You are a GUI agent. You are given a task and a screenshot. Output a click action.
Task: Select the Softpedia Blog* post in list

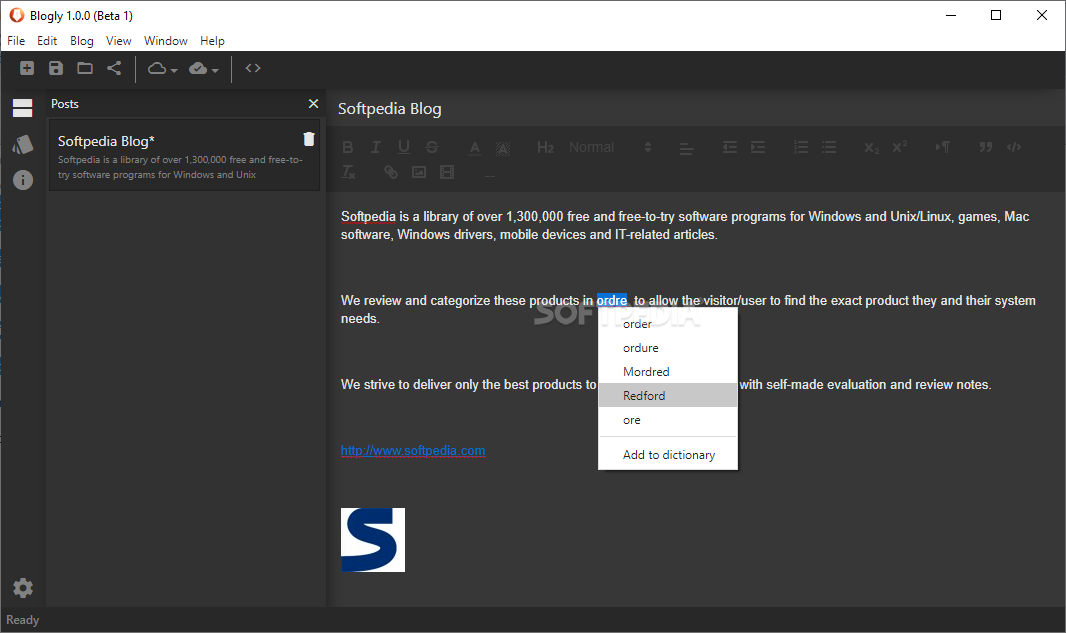tap(184, 156)
